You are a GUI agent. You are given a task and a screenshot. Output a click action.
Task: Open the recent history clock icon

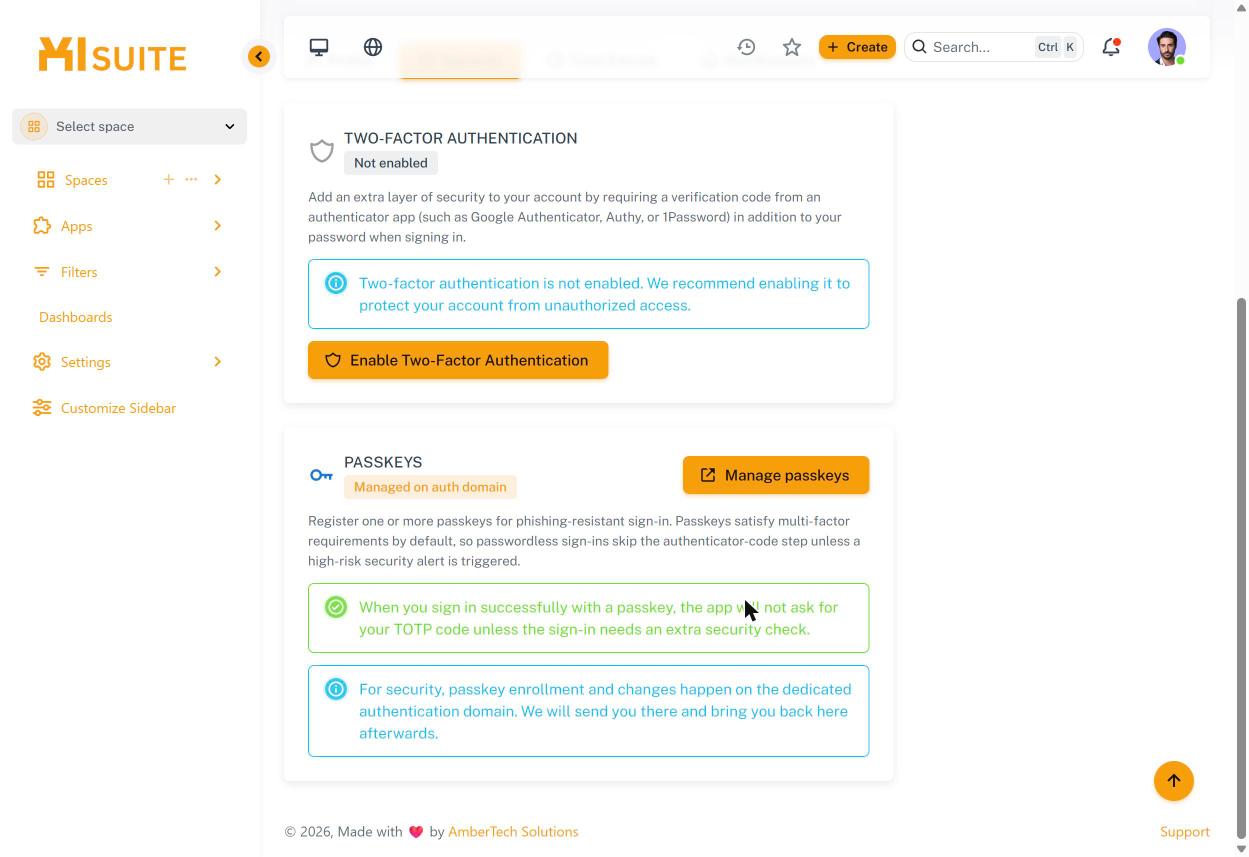point(746,47)
